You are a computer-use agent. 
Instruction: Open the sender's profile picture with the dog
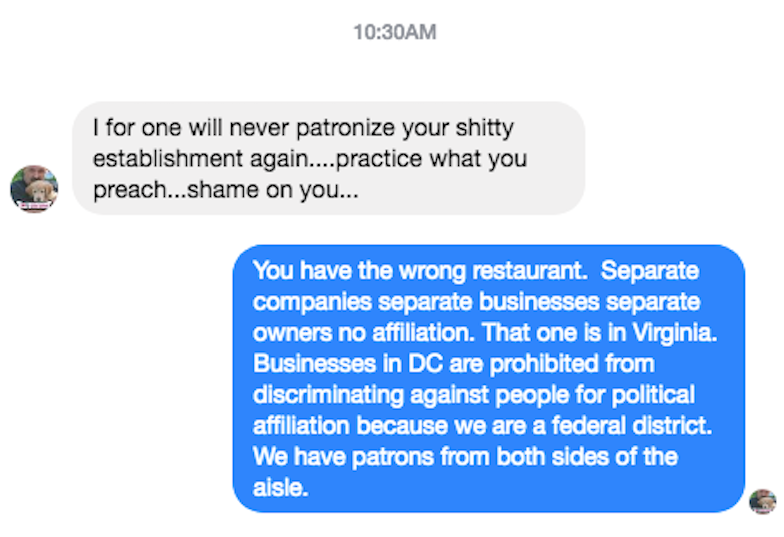tap(34, 189)
